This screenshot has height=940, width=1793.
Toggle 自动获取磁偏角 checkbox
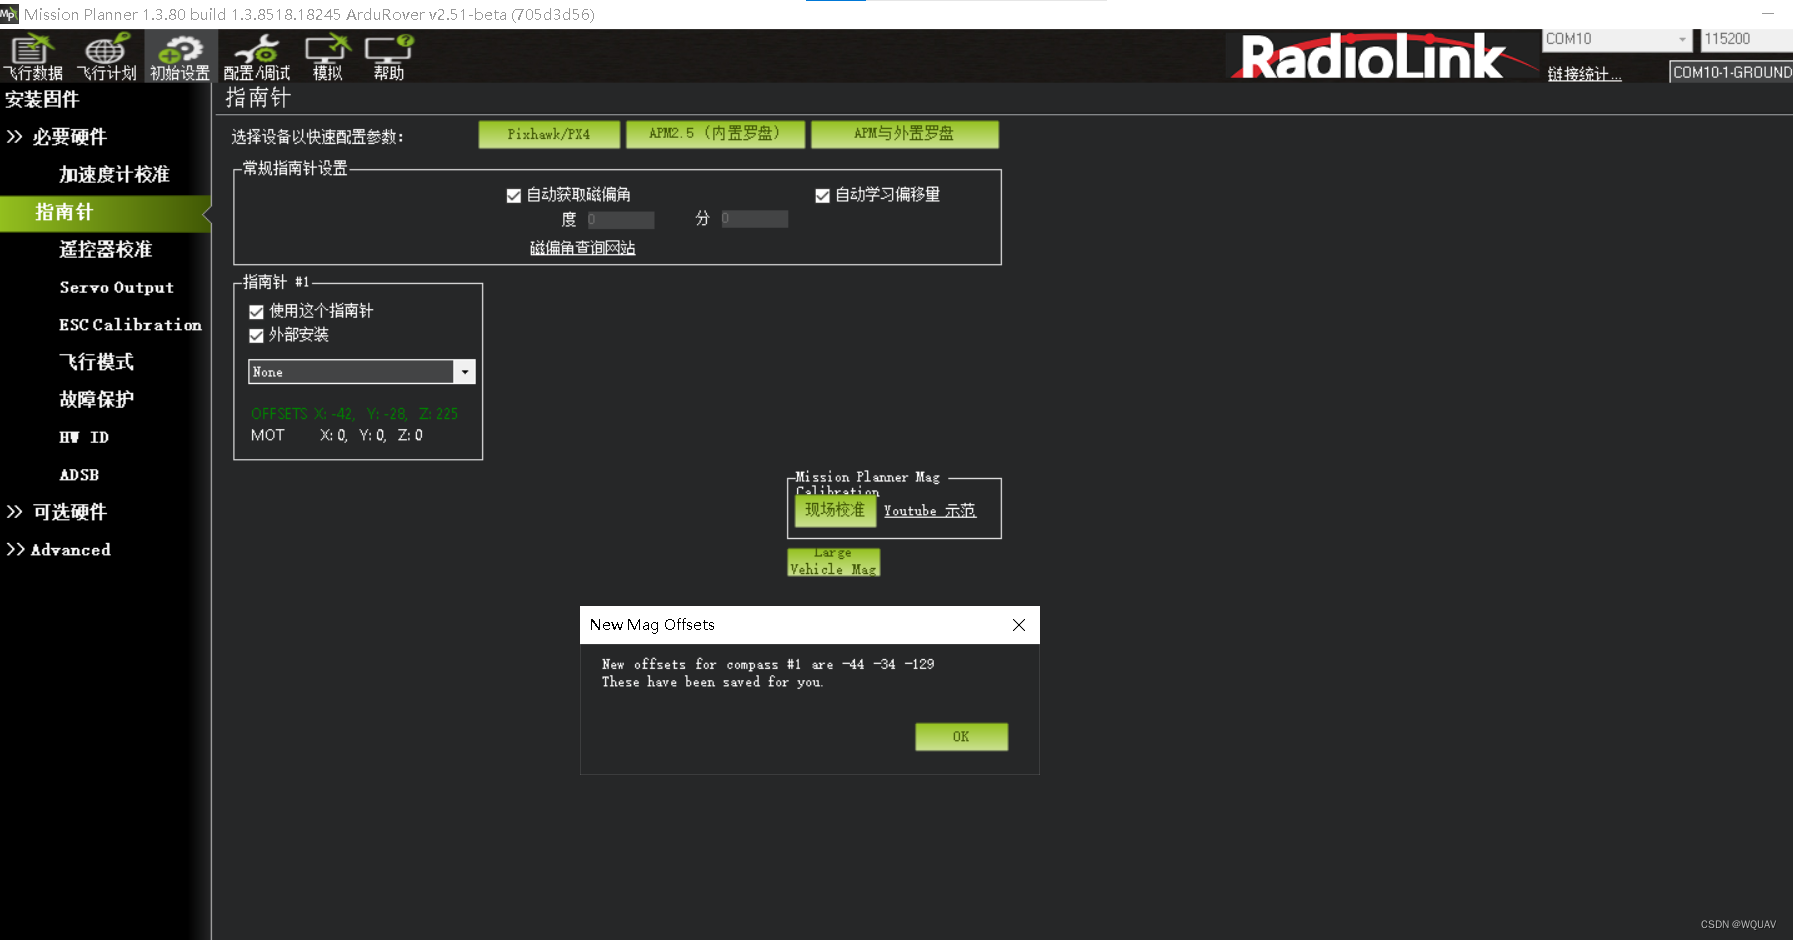point(514,196)
